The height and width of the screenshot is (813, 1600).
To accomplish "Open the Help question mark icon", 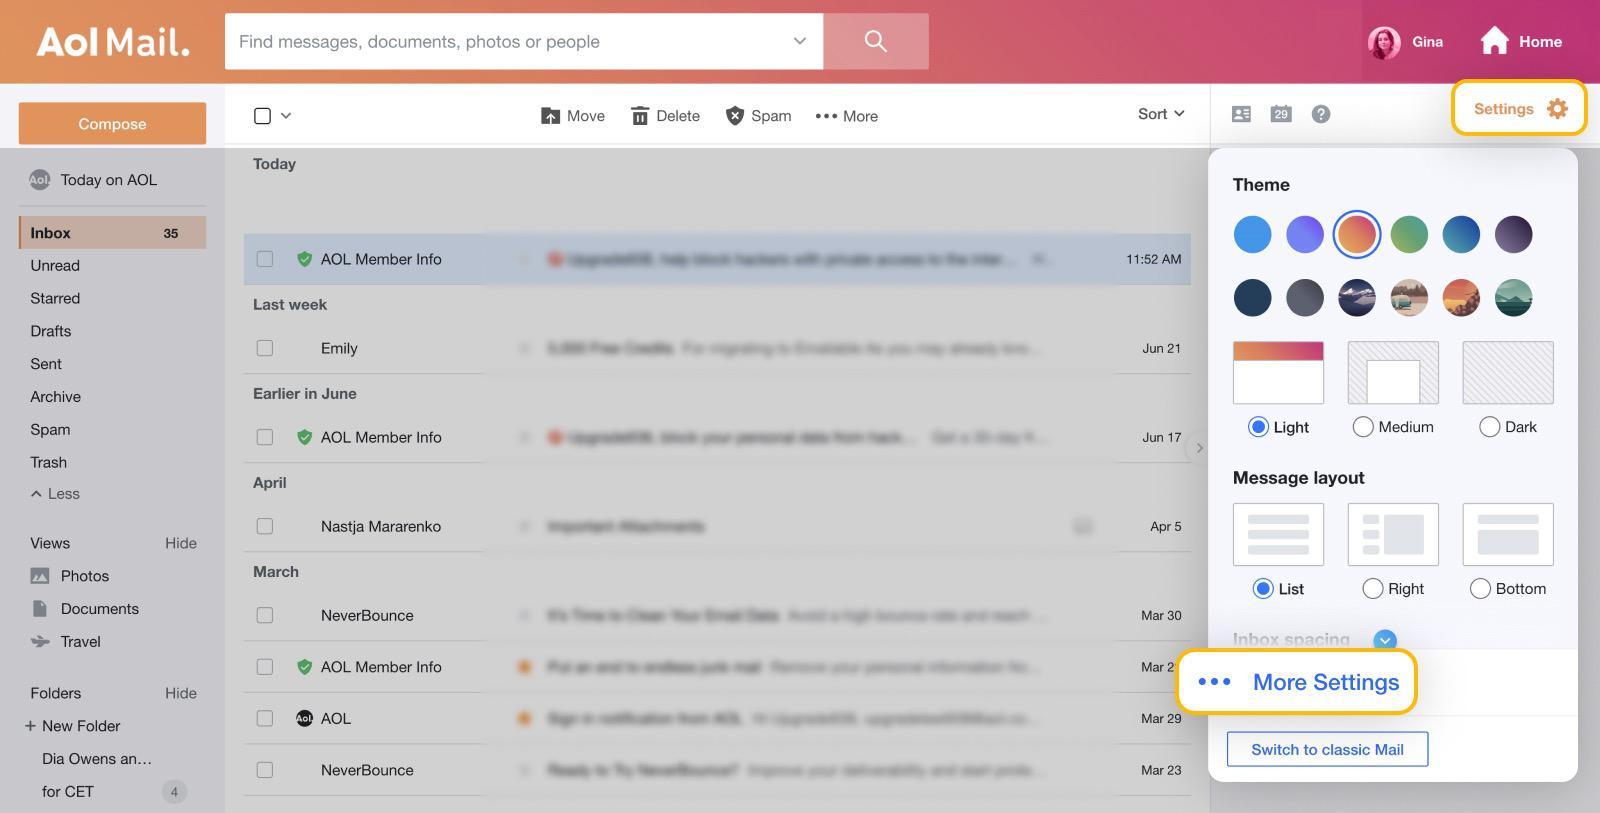I will click(x=1321, y=114).
